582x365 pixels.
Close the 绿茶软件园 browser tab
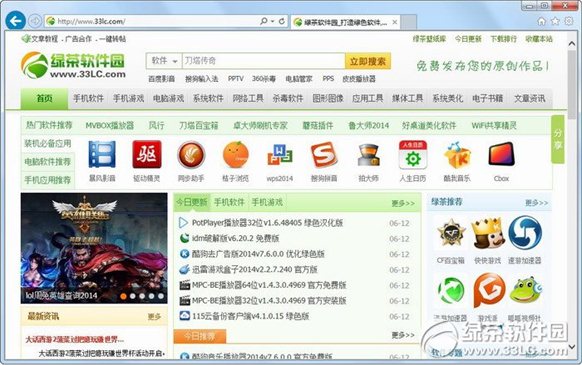click(395, 22)
